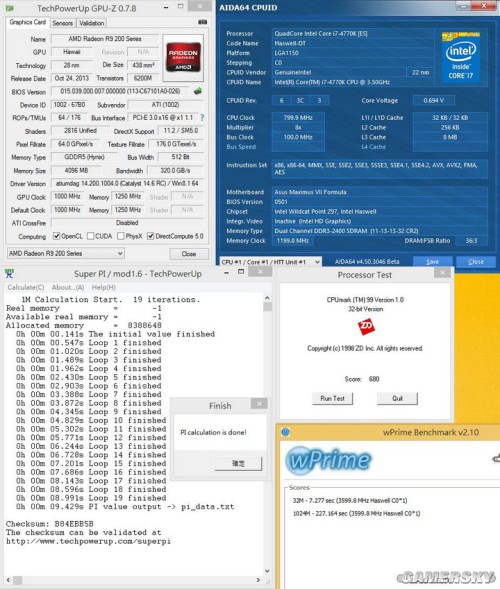Switch to the Graphics Card tab
The width and height of the screenshot is (500, 589).
coord(28,22)
